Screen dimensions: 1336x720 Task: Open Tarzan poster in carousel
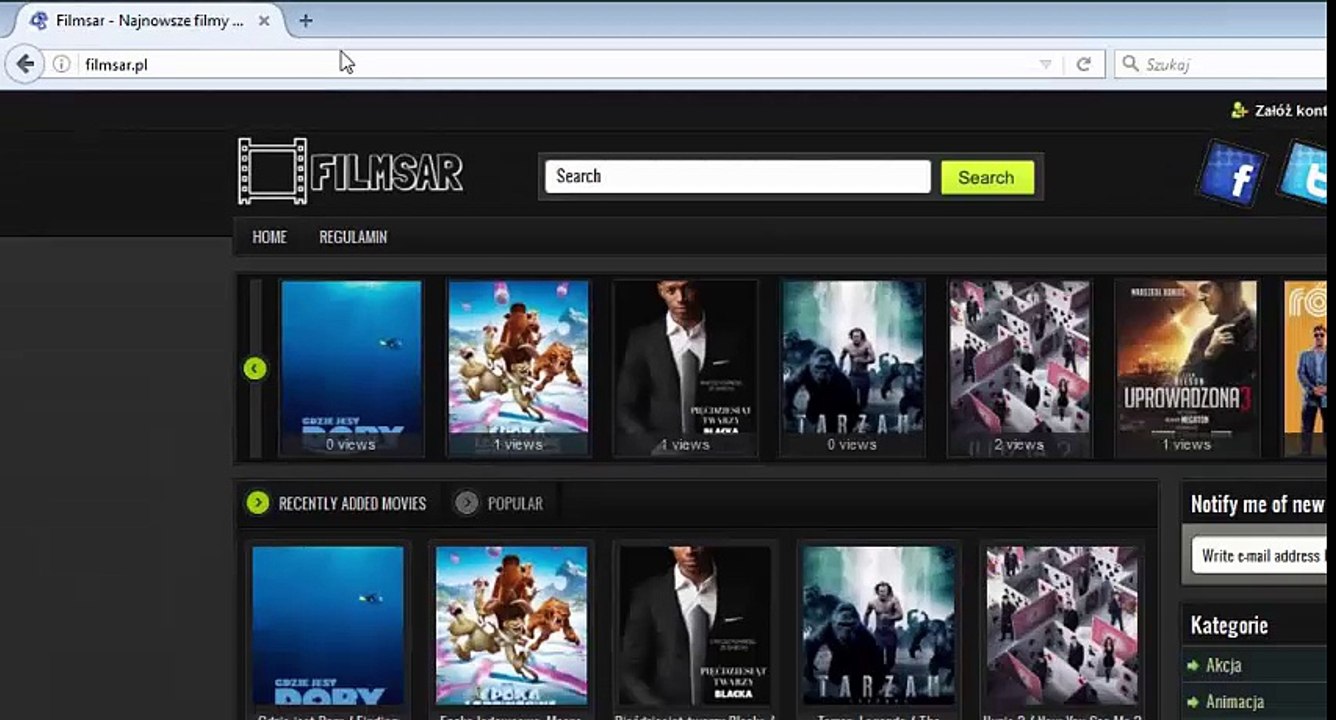(852, 368)
